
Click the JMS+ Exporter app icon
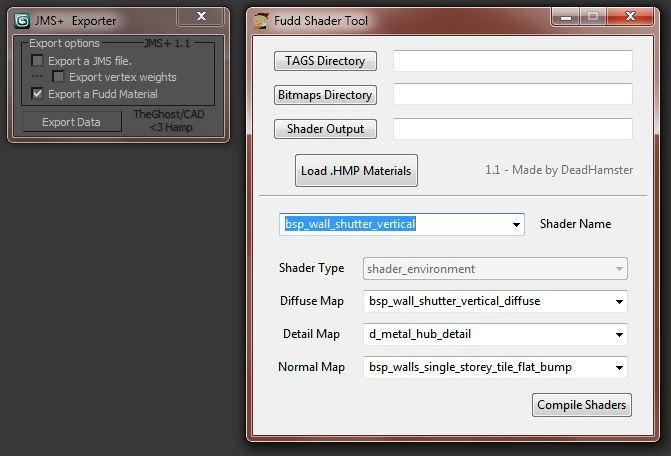pos(22,21)
